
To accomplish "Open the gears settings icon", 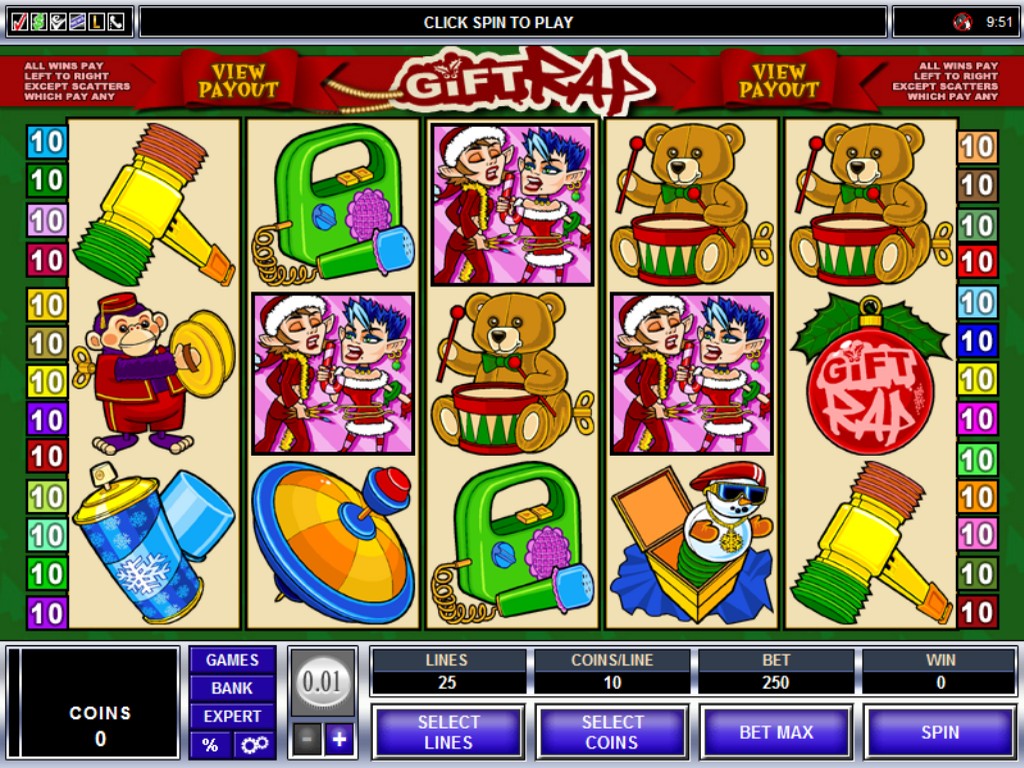I will pyautogui.click(x=254, y=744).
